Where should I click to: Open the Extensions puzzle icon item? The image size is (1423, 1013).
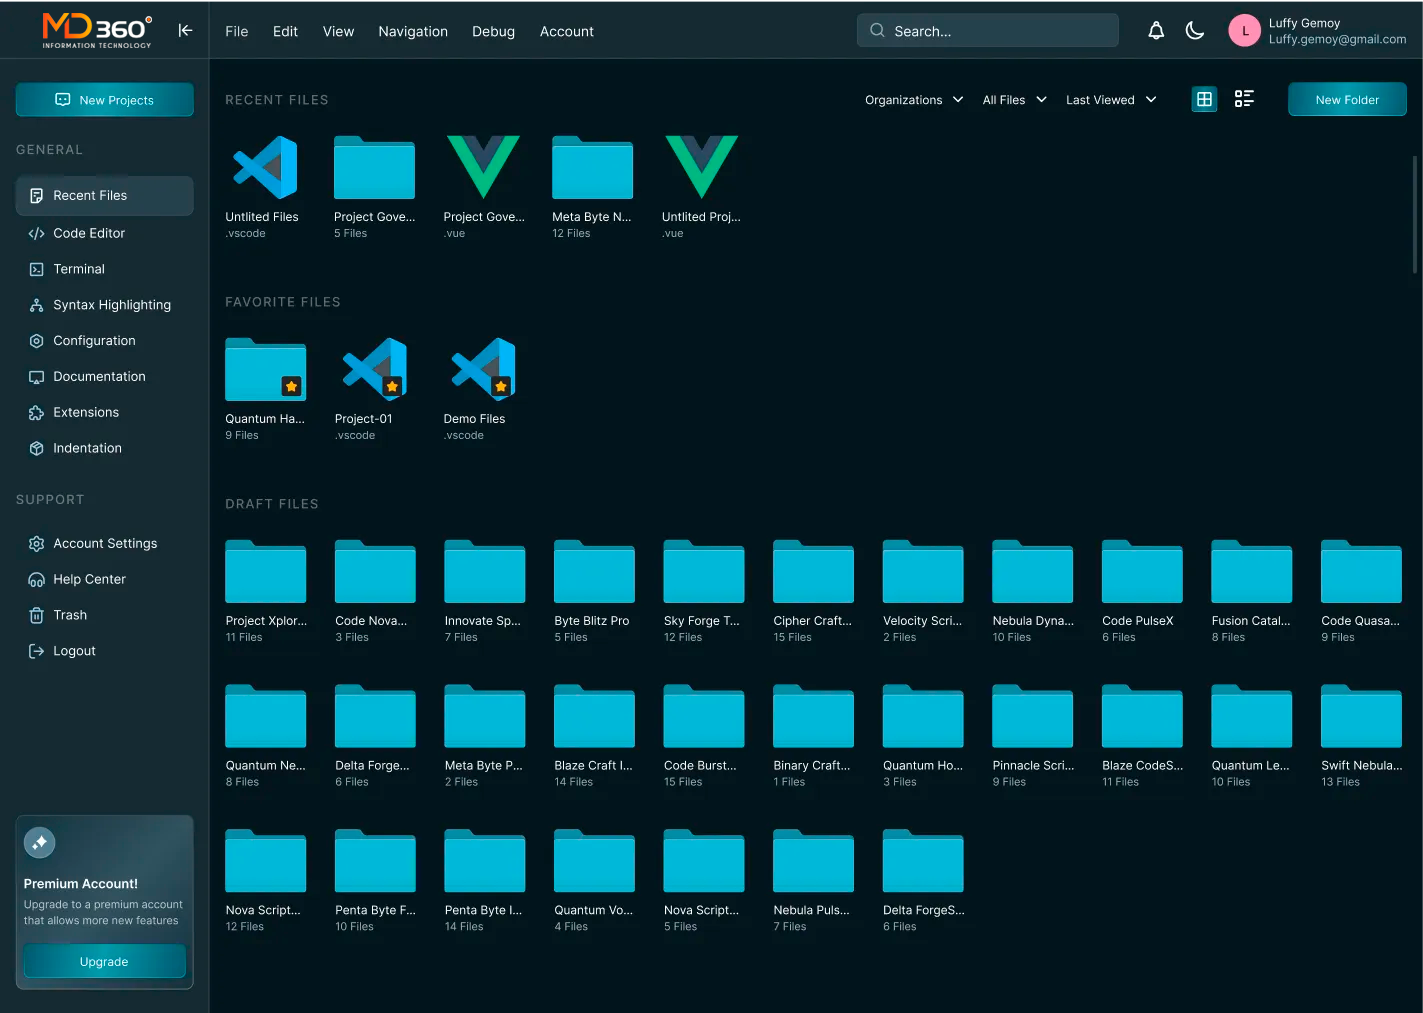pos(85,412)
